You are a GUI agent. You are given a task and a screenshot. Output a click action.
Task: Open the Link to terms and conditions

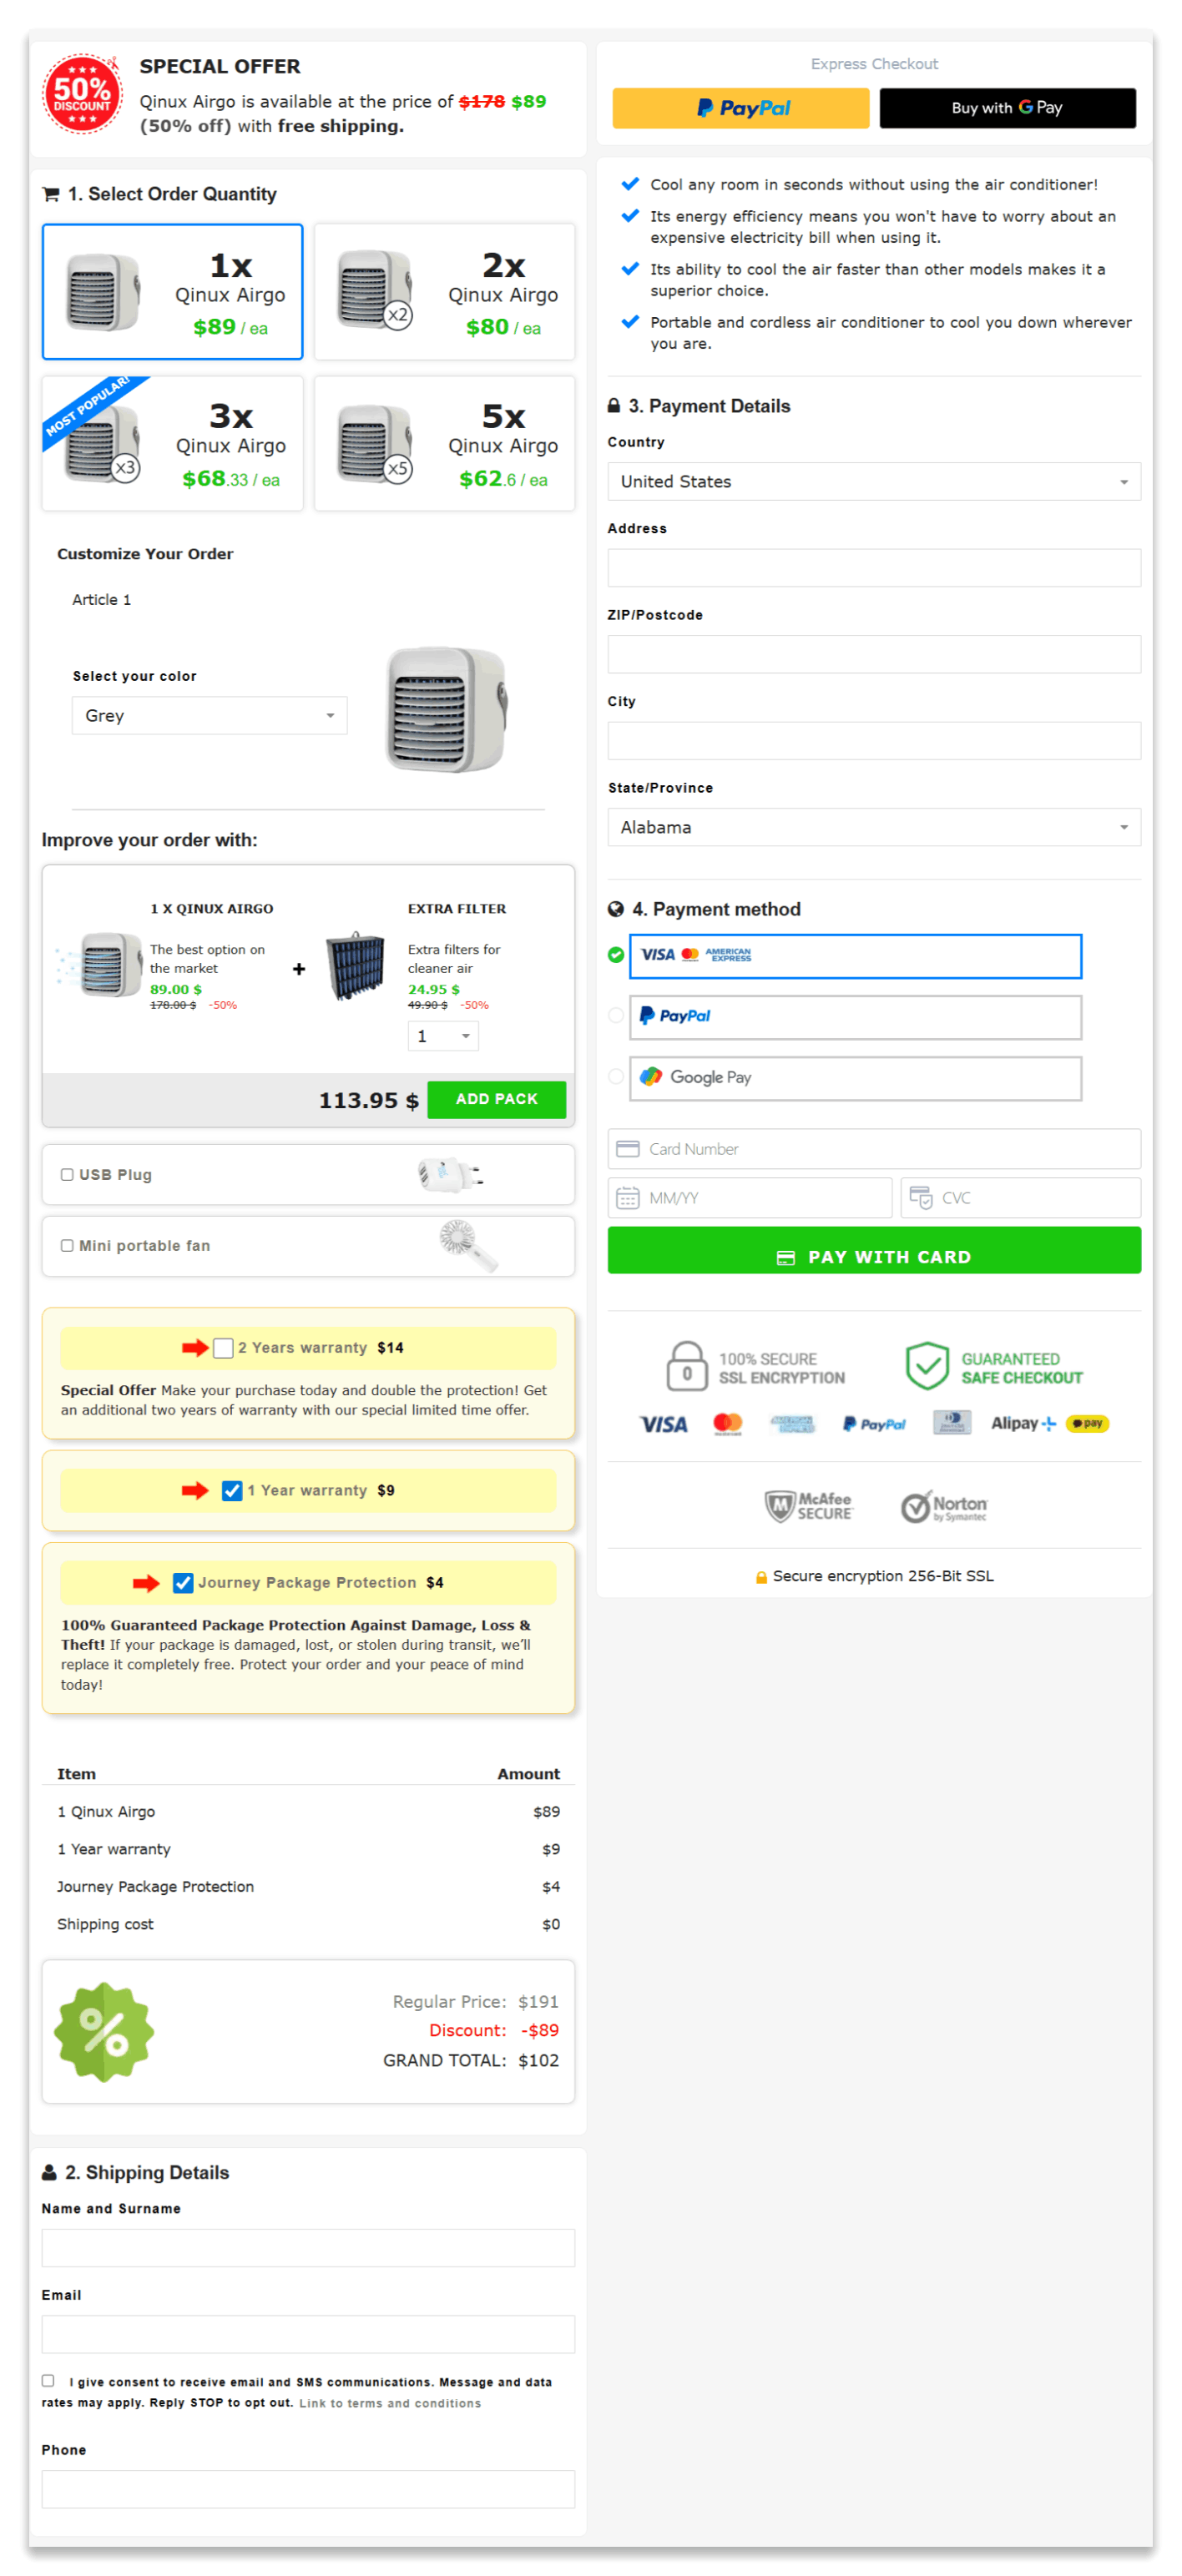click(x=390, y=2404)
